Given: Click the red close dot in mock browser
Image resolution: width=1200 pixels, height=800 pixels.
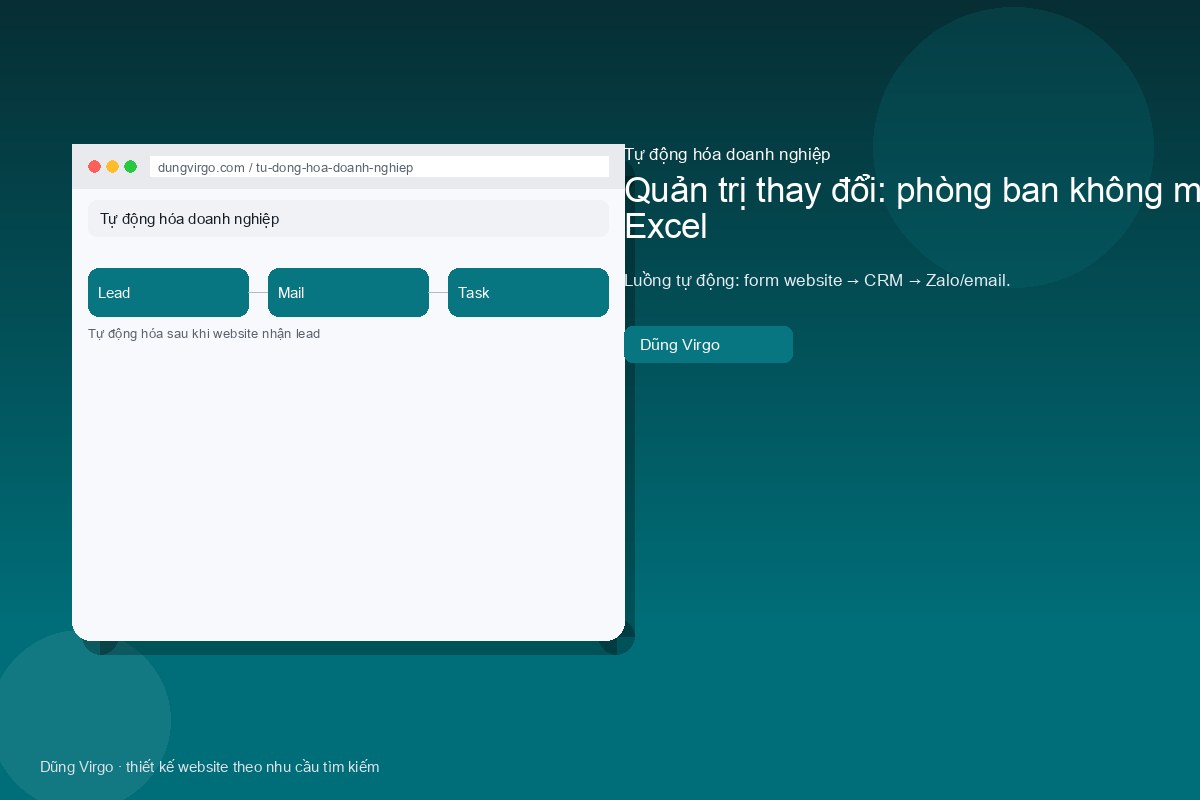Looking at the screenshot, I should pos(95,167).
